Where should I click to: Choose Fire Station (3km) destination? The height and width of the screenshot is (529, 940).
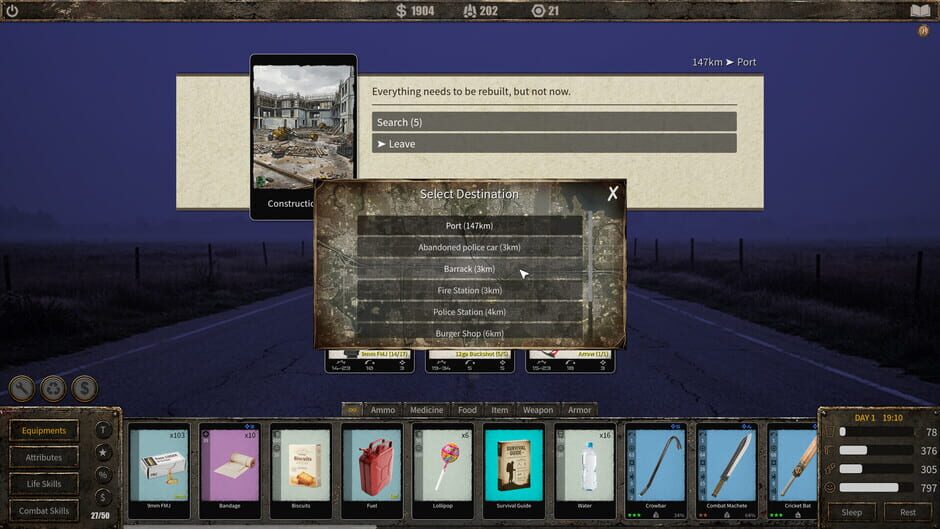(469, 290)
